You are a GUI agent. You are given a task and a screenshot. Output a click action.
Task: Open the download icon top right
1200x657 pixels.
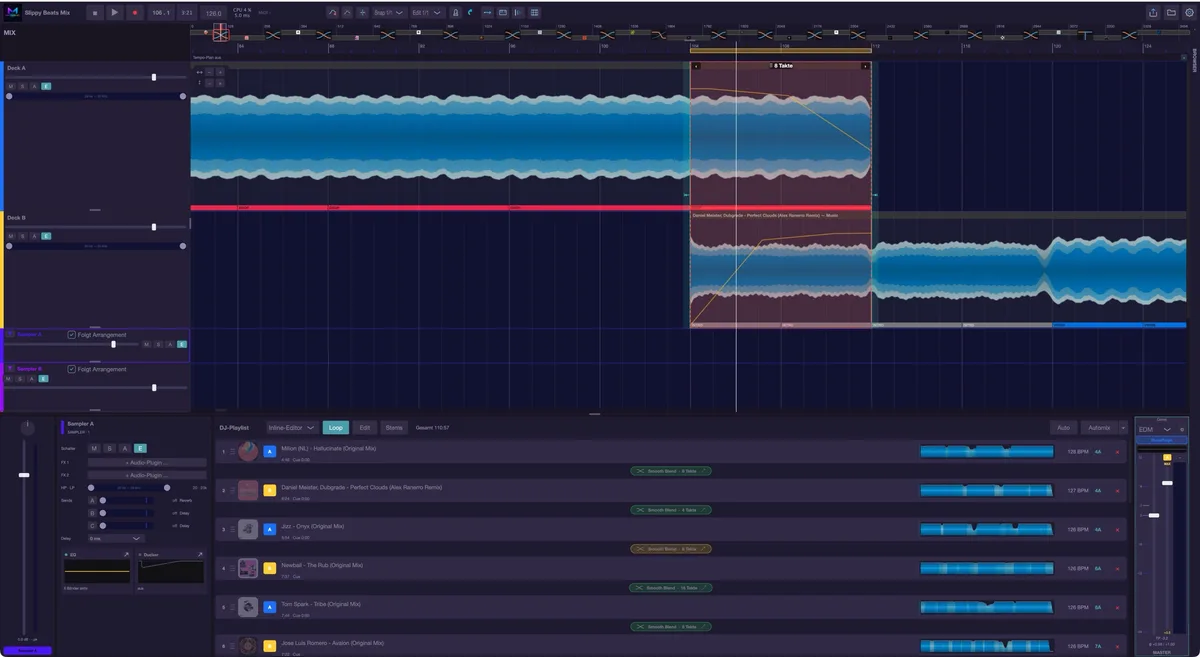pyautogui.click(x=1171, y=12)
